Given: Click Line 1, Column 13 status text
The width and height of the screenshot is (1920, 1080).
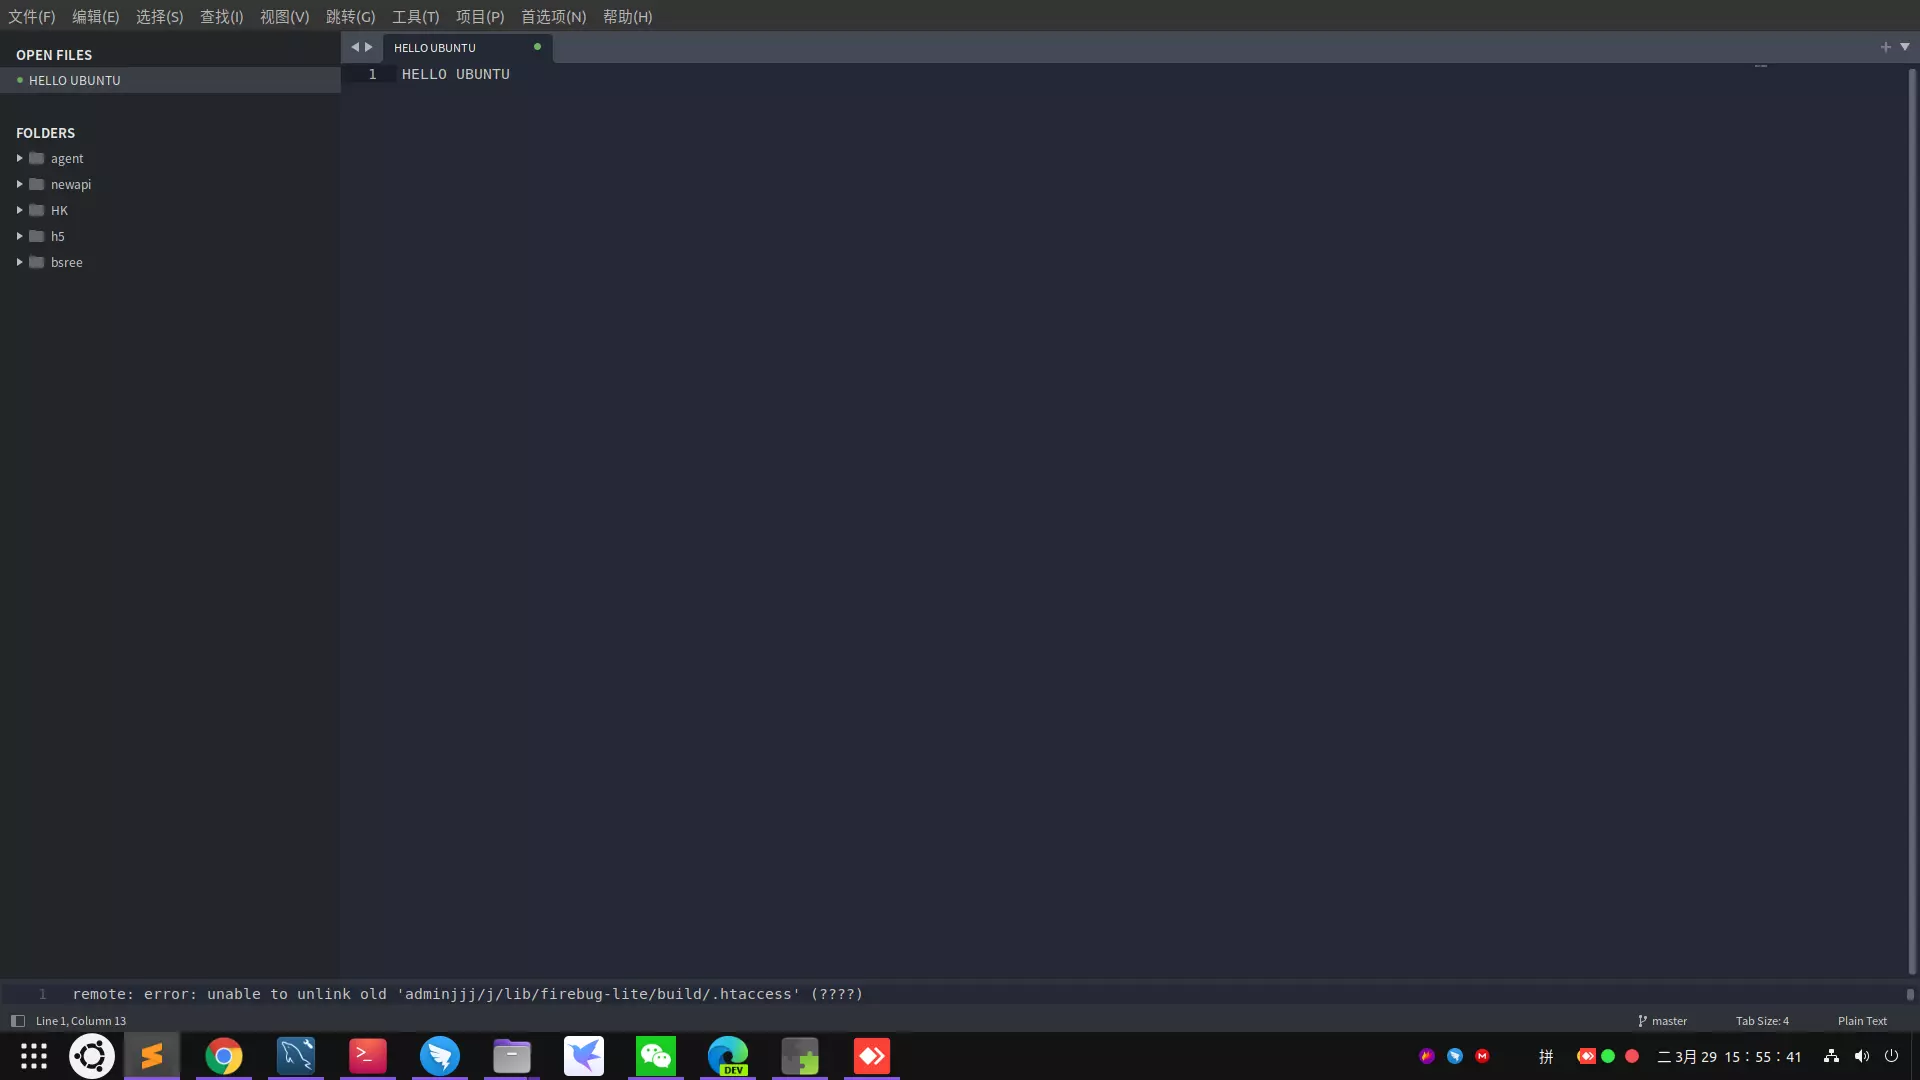Looking at the screenshot, I should [81, 1021].
